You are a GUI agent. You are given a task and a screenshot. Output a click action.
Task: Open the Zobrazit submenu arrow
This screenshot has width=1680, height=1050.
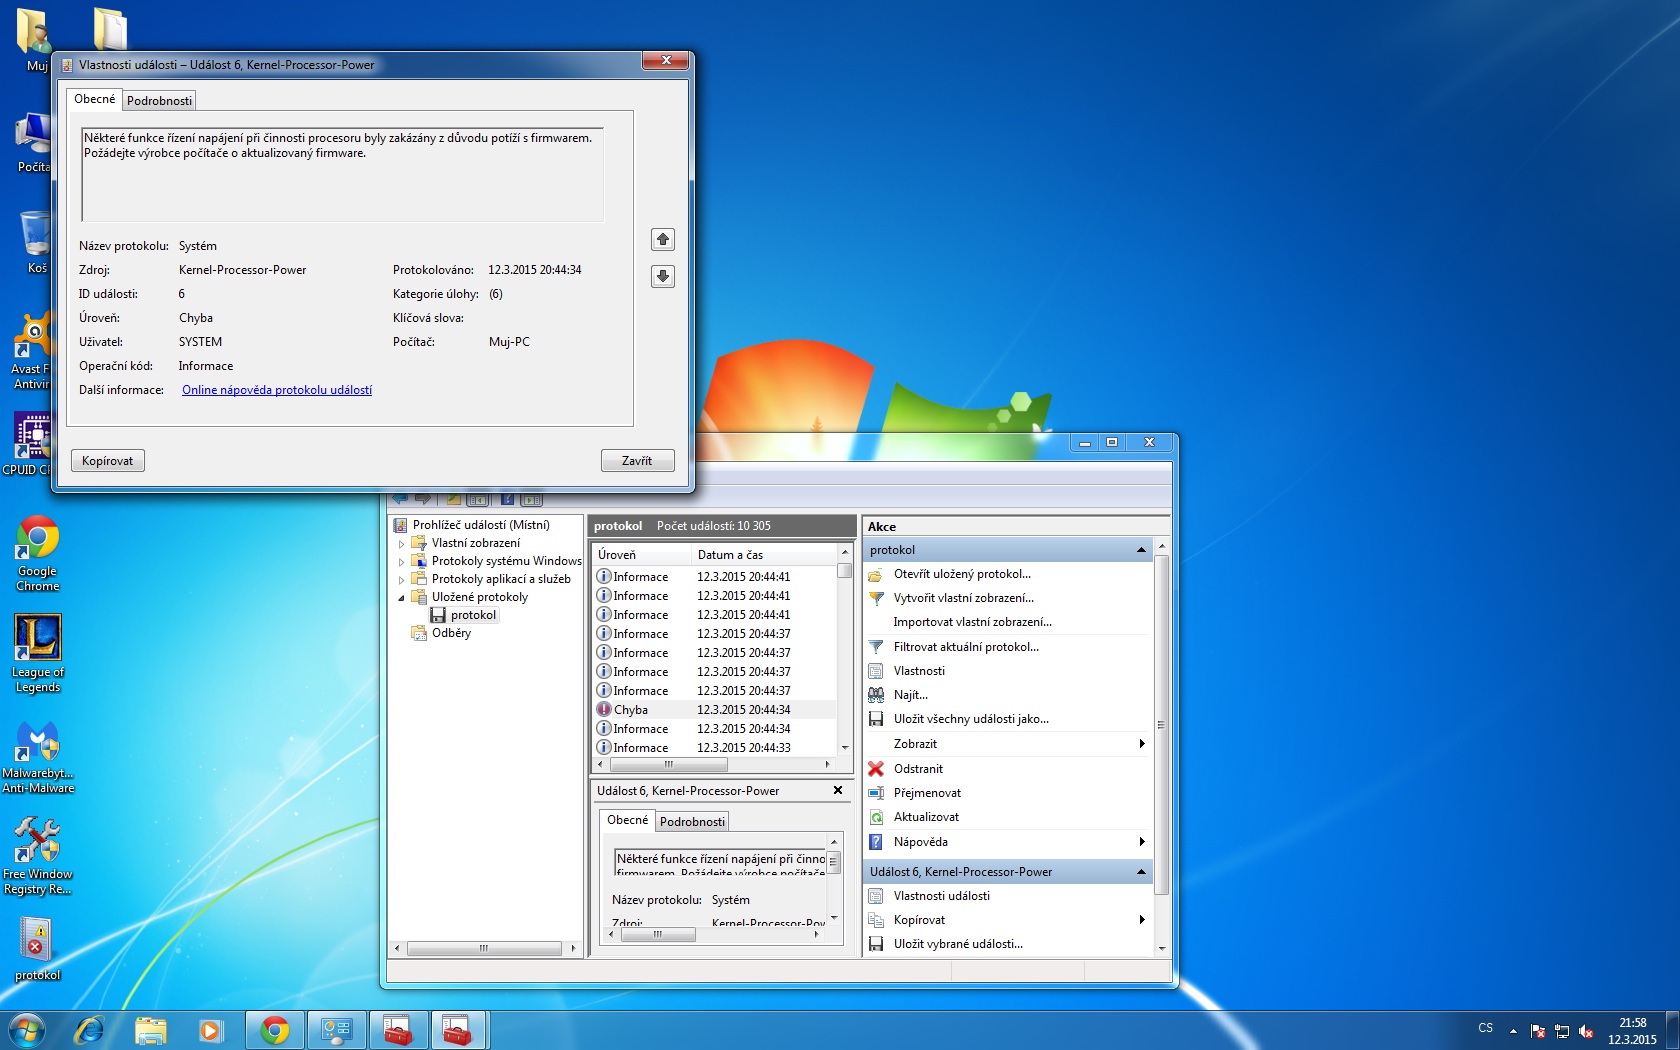click(1141, 744)
